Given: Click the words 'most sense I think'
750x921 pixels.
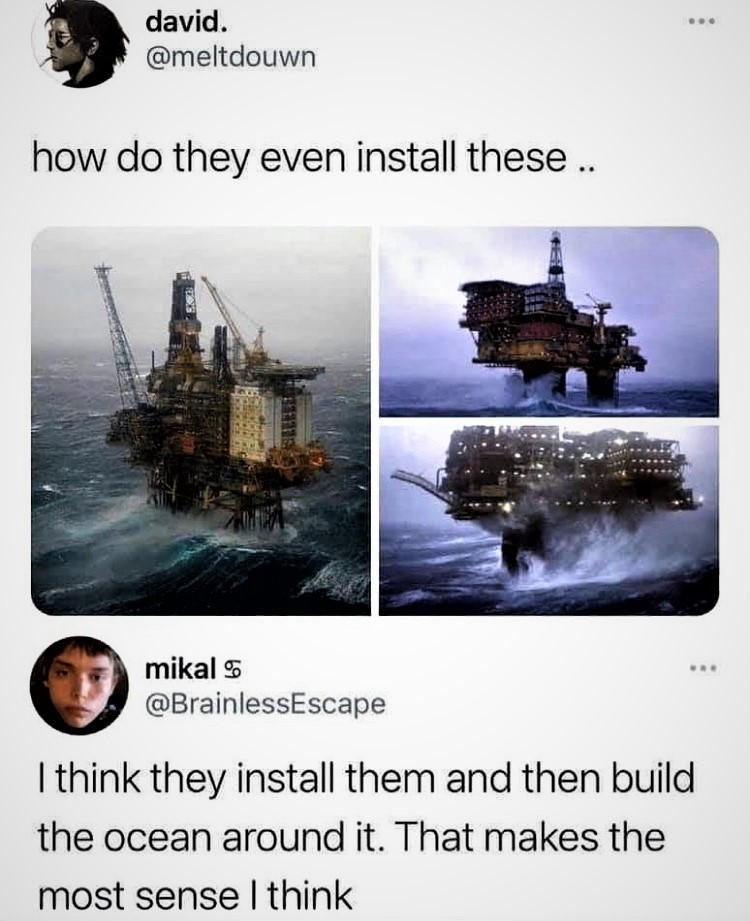Looking at the screenshot, I should (195, 896).
